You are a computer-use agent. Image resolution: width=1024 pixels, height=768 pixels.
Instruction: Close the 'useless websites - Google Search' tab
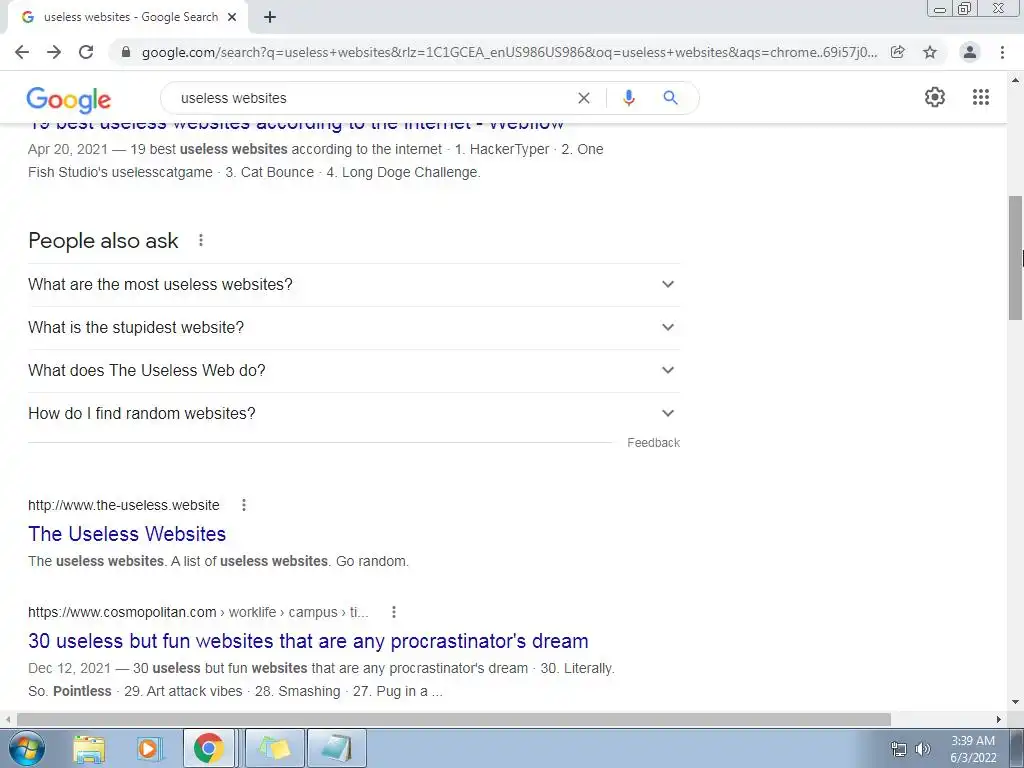click(232, 17)
